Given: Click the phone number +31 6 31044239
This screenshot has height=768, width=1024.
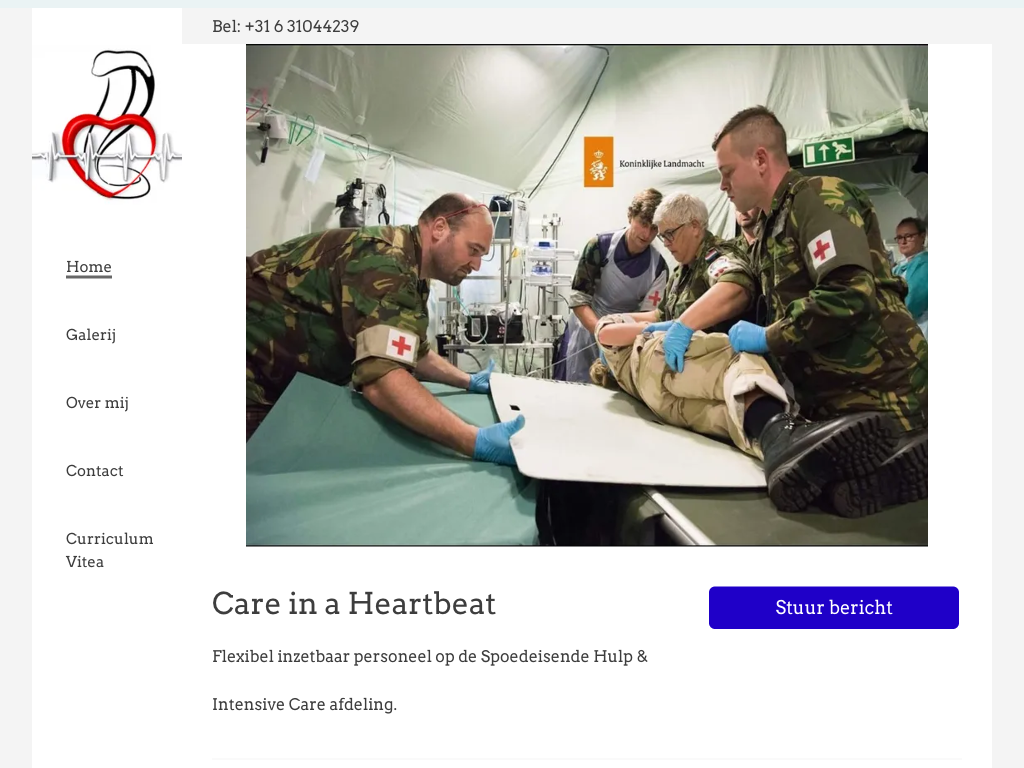Looking at the screenshot, I should pyautogui.click(x=302, y=26).
